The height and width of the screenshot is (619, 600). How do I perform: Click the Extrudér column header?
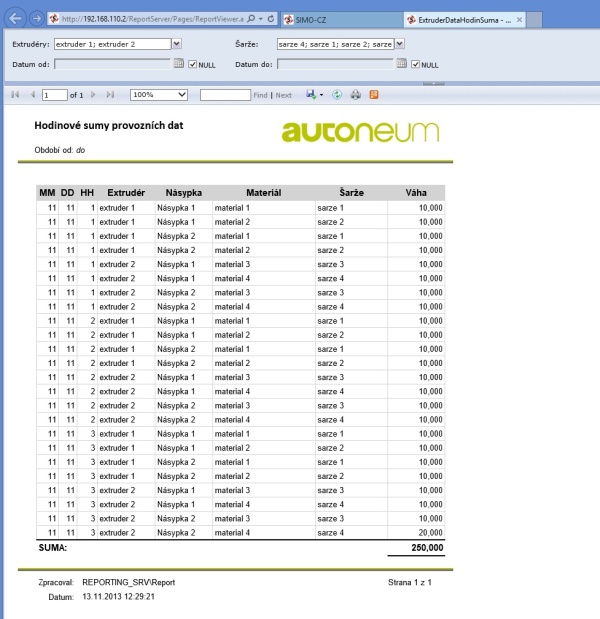(126, 193)
